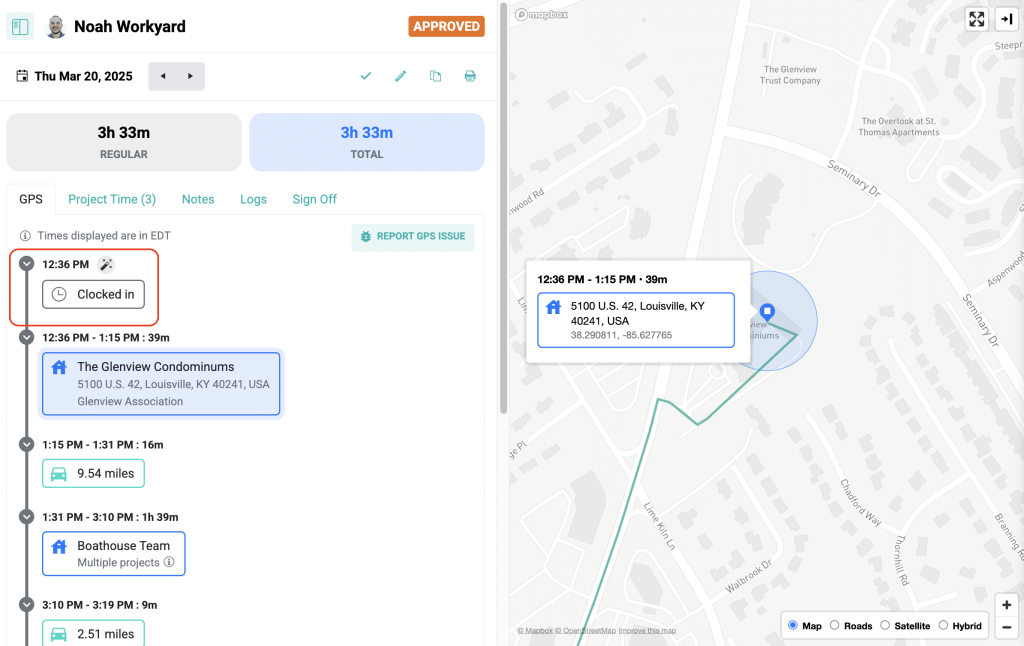Open the calendar date picker icon

(22, 76)
